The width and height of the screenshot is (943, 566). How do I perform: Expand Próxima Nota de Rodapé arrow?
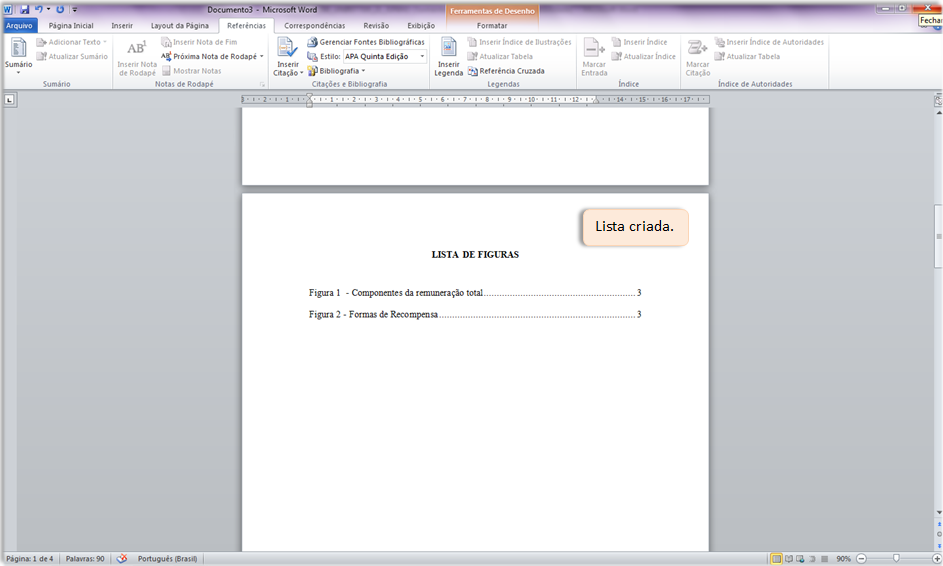coord(262,57)
